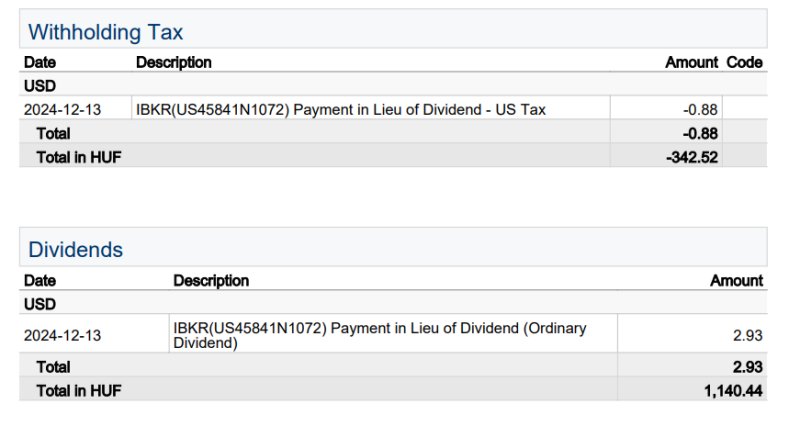Select the USD currency row under Dividends
This screenshot has width=800, height=437.
click(40, 304)
